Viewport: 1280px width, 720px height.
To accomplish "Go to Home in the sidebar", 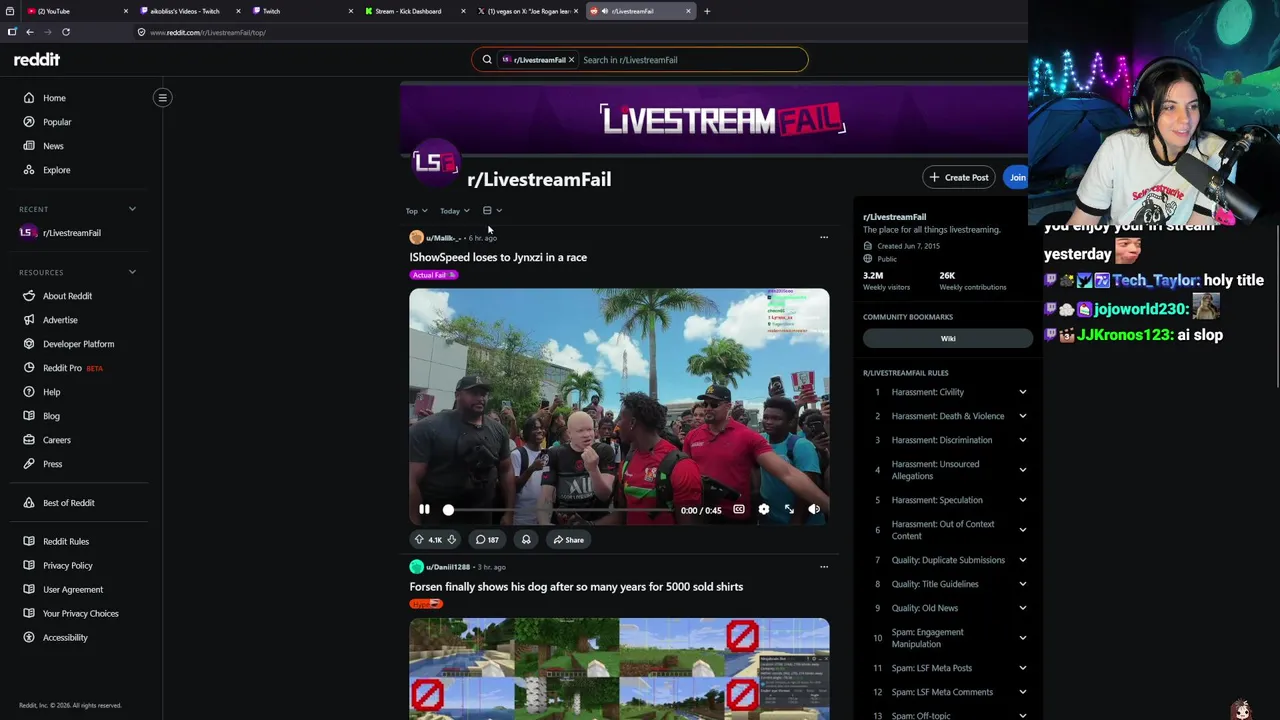I will pos(54,98).
